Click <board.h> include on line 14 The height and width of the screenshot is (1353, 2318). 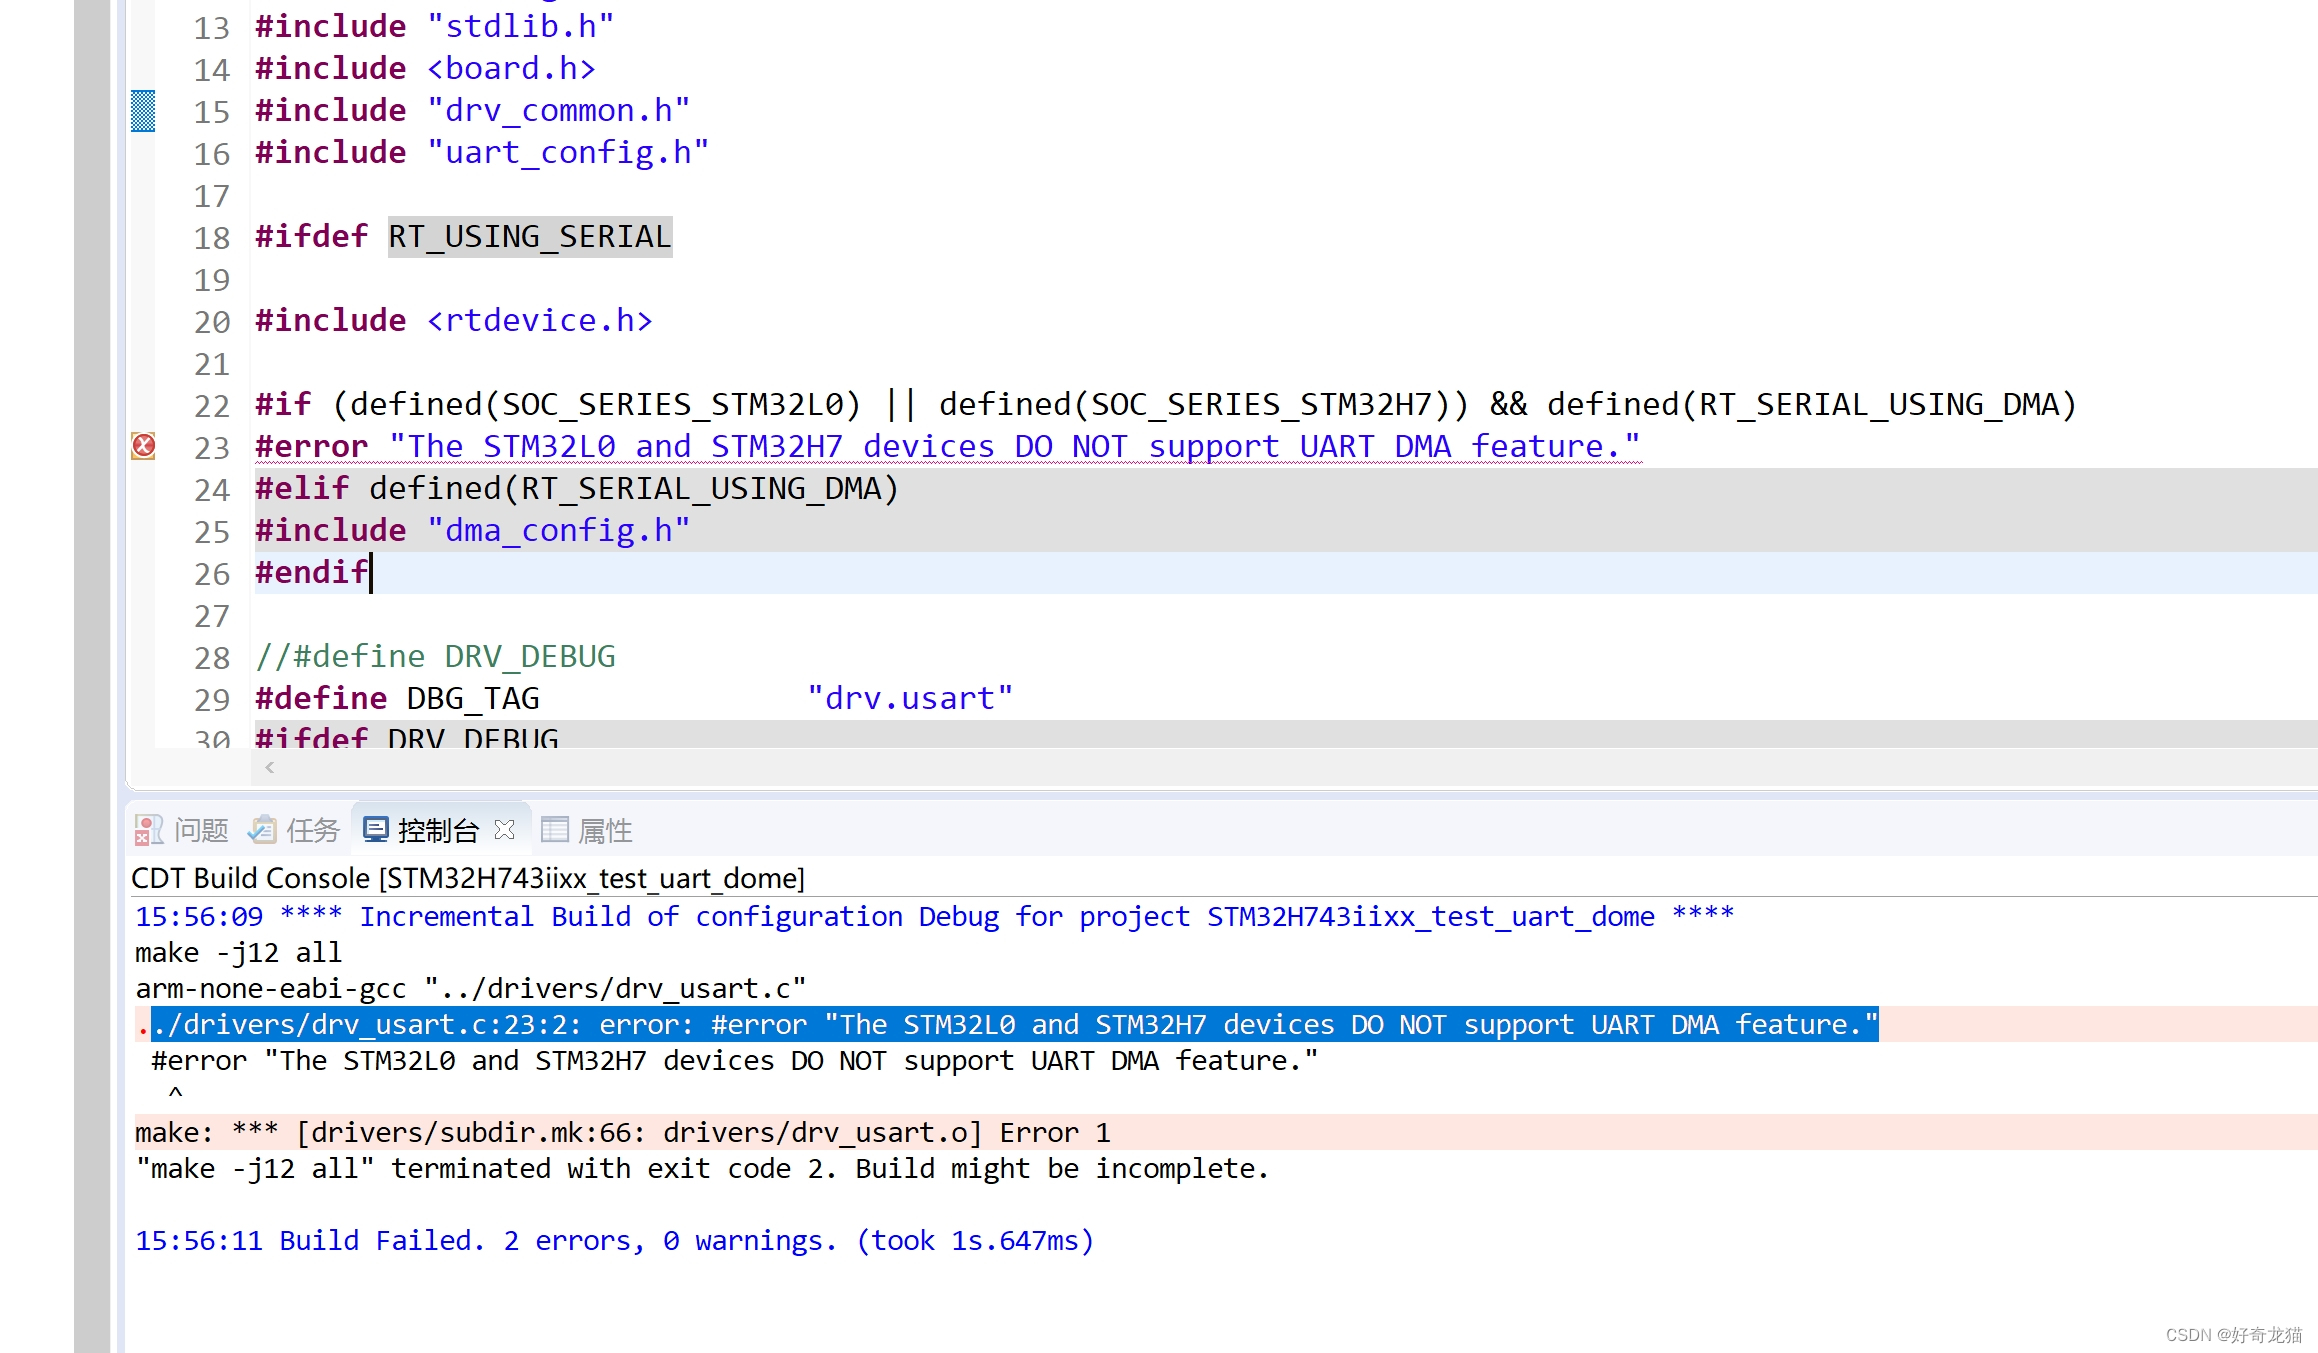click(512, 68)
